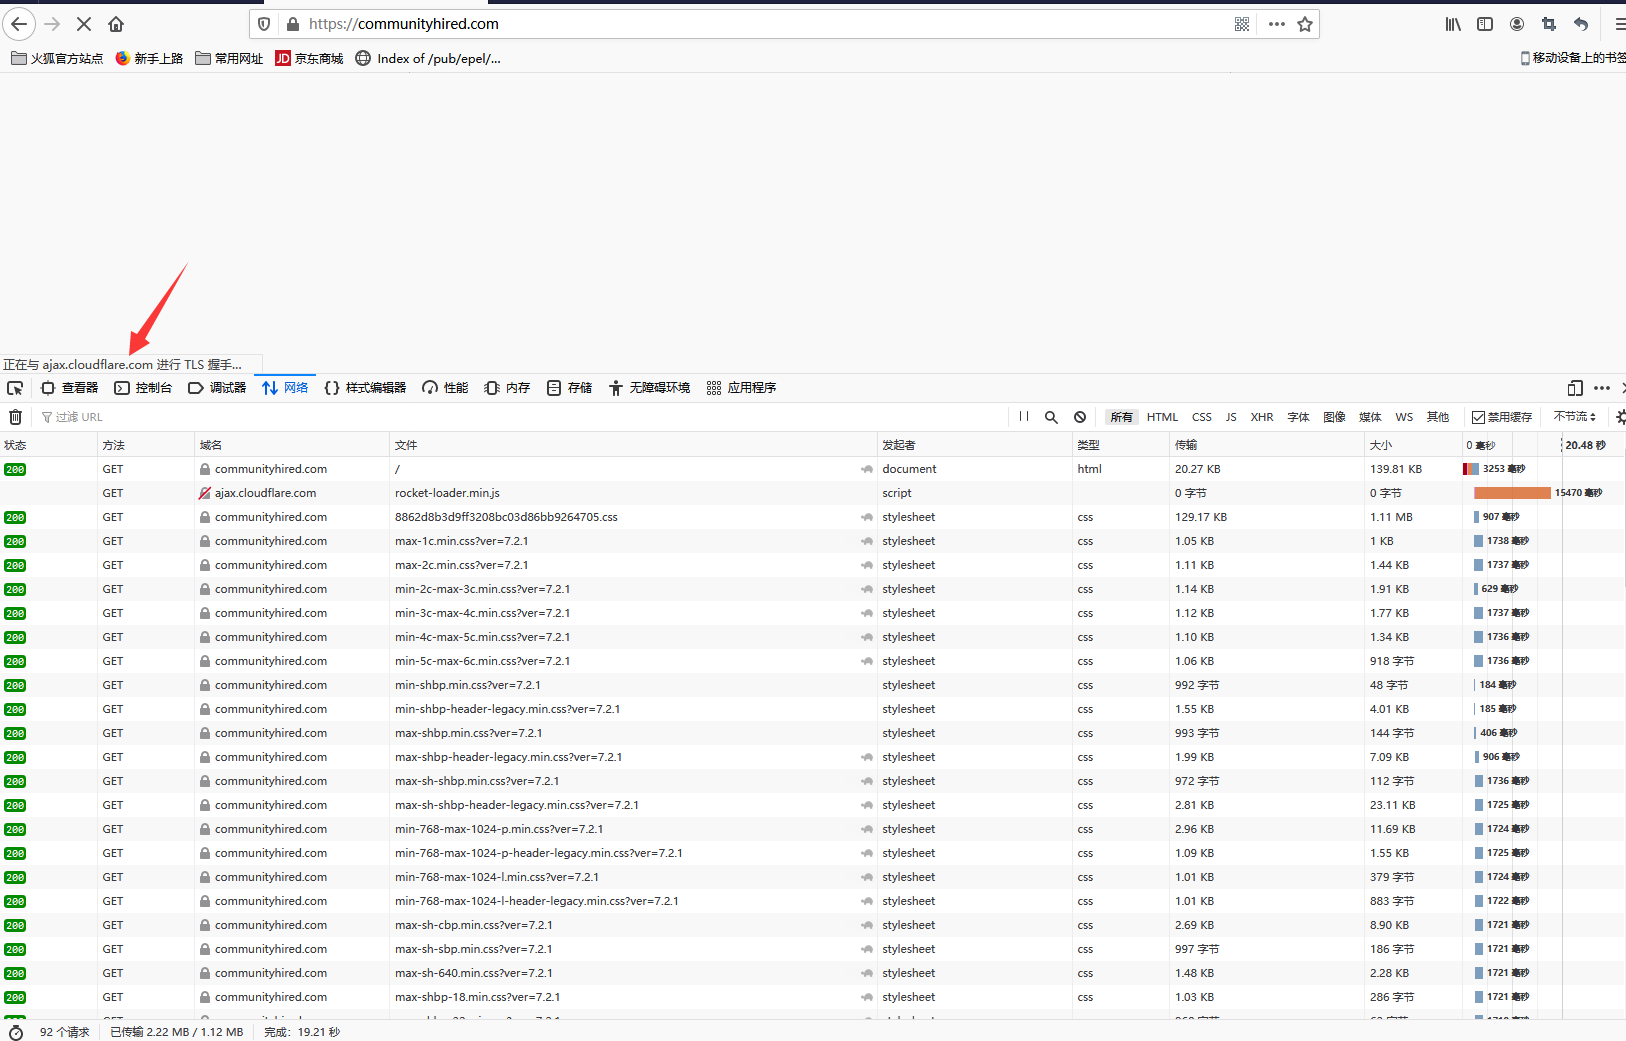Viewport: 1626px width, 1041px height.
Task: Open the 京东商城 bookmark
Action: (x=309, y=59)
